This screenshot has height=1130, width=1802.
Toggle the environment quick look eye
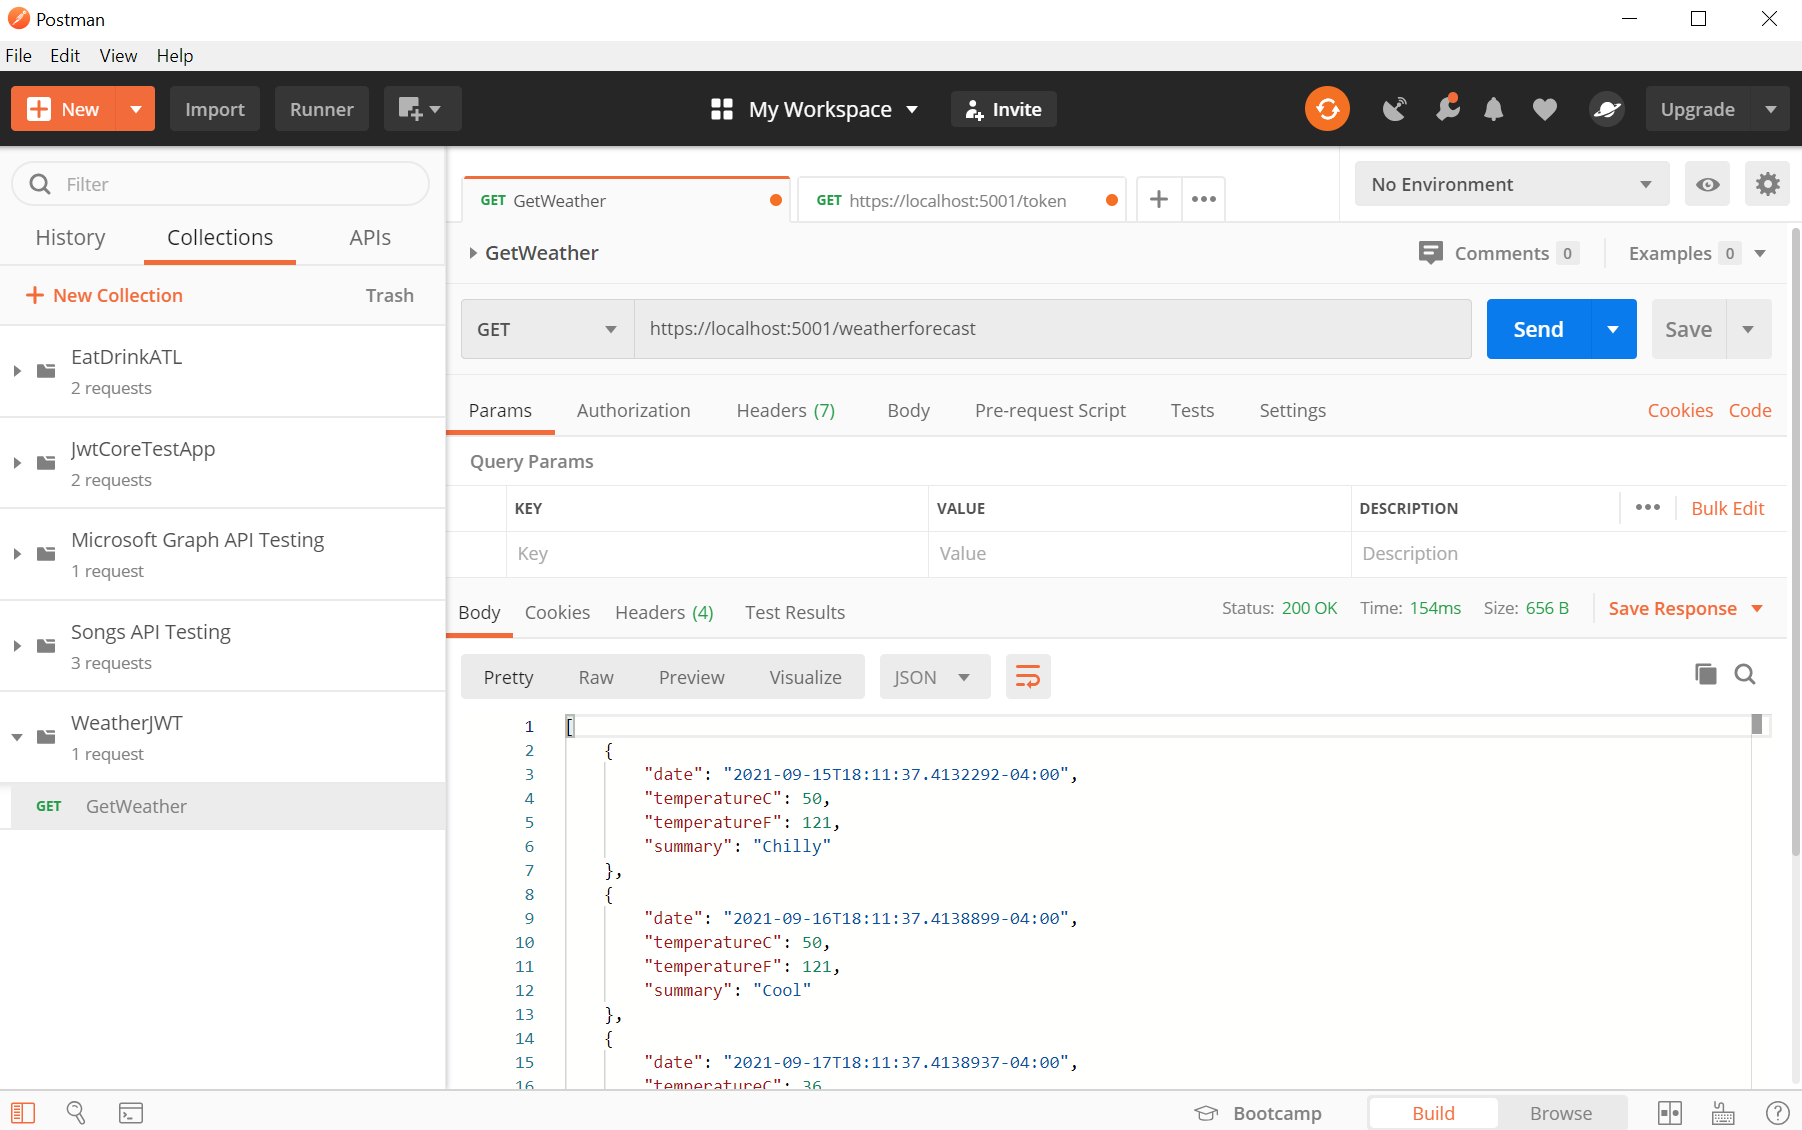tap(1707, 184)
